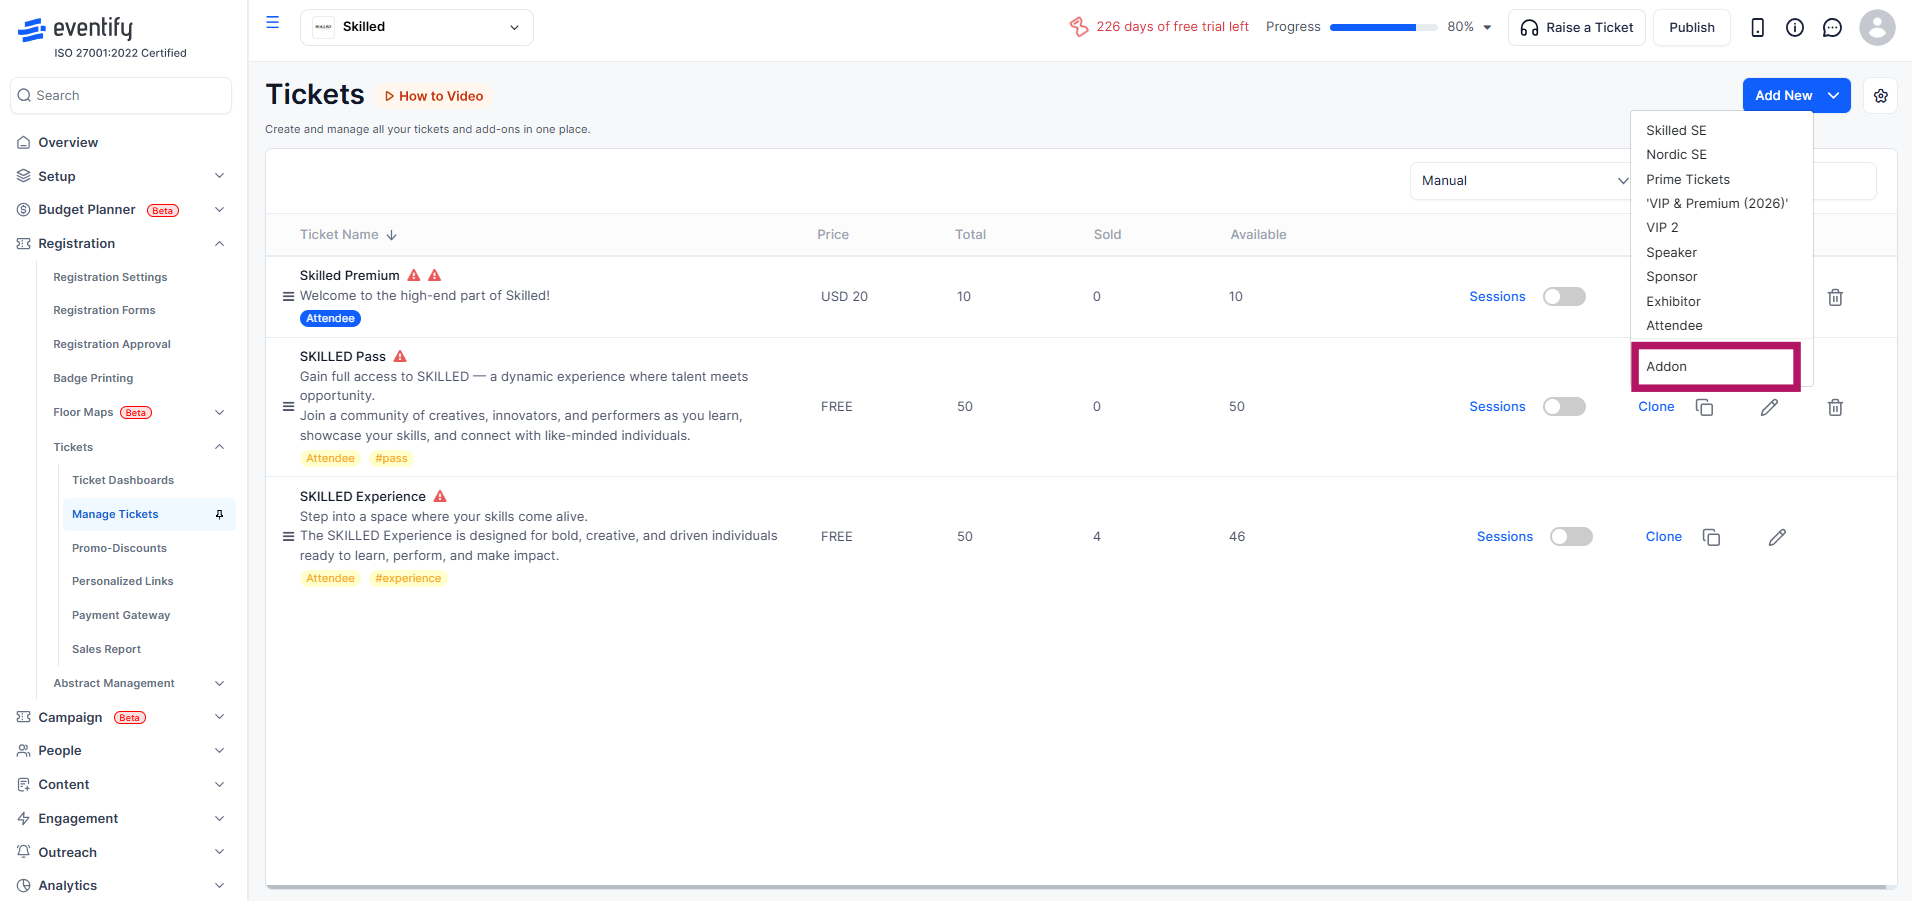1912x901 pixels.
Task: Sort by Ticket Name arrow
Action: tap(392, 235)
